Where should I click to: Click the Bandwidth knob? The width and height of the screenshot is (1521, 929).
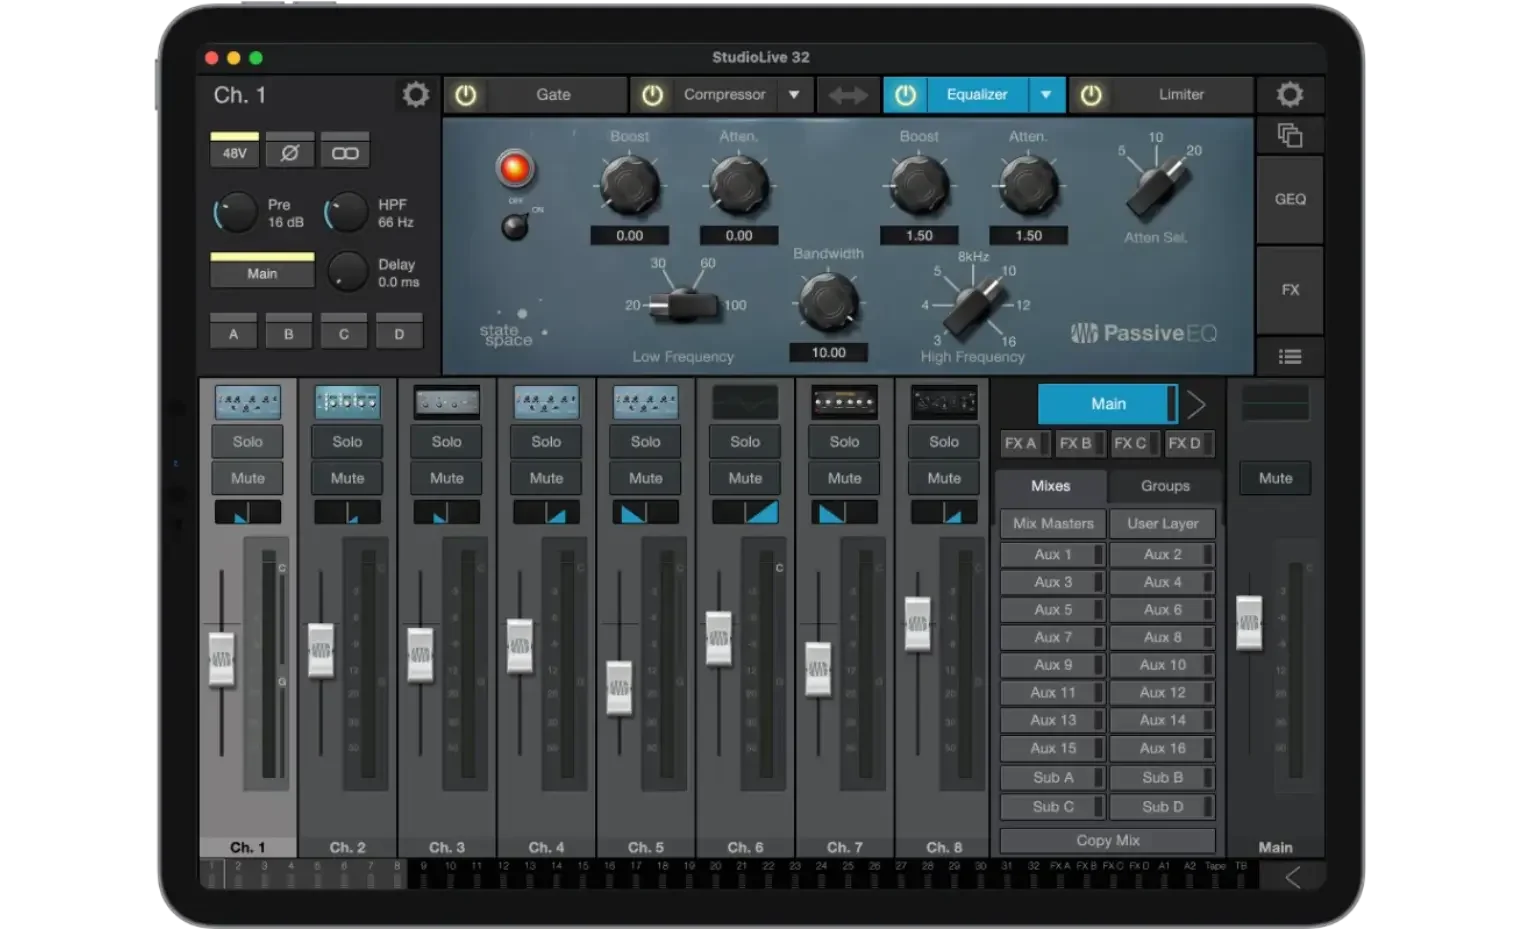click(828, 301)
